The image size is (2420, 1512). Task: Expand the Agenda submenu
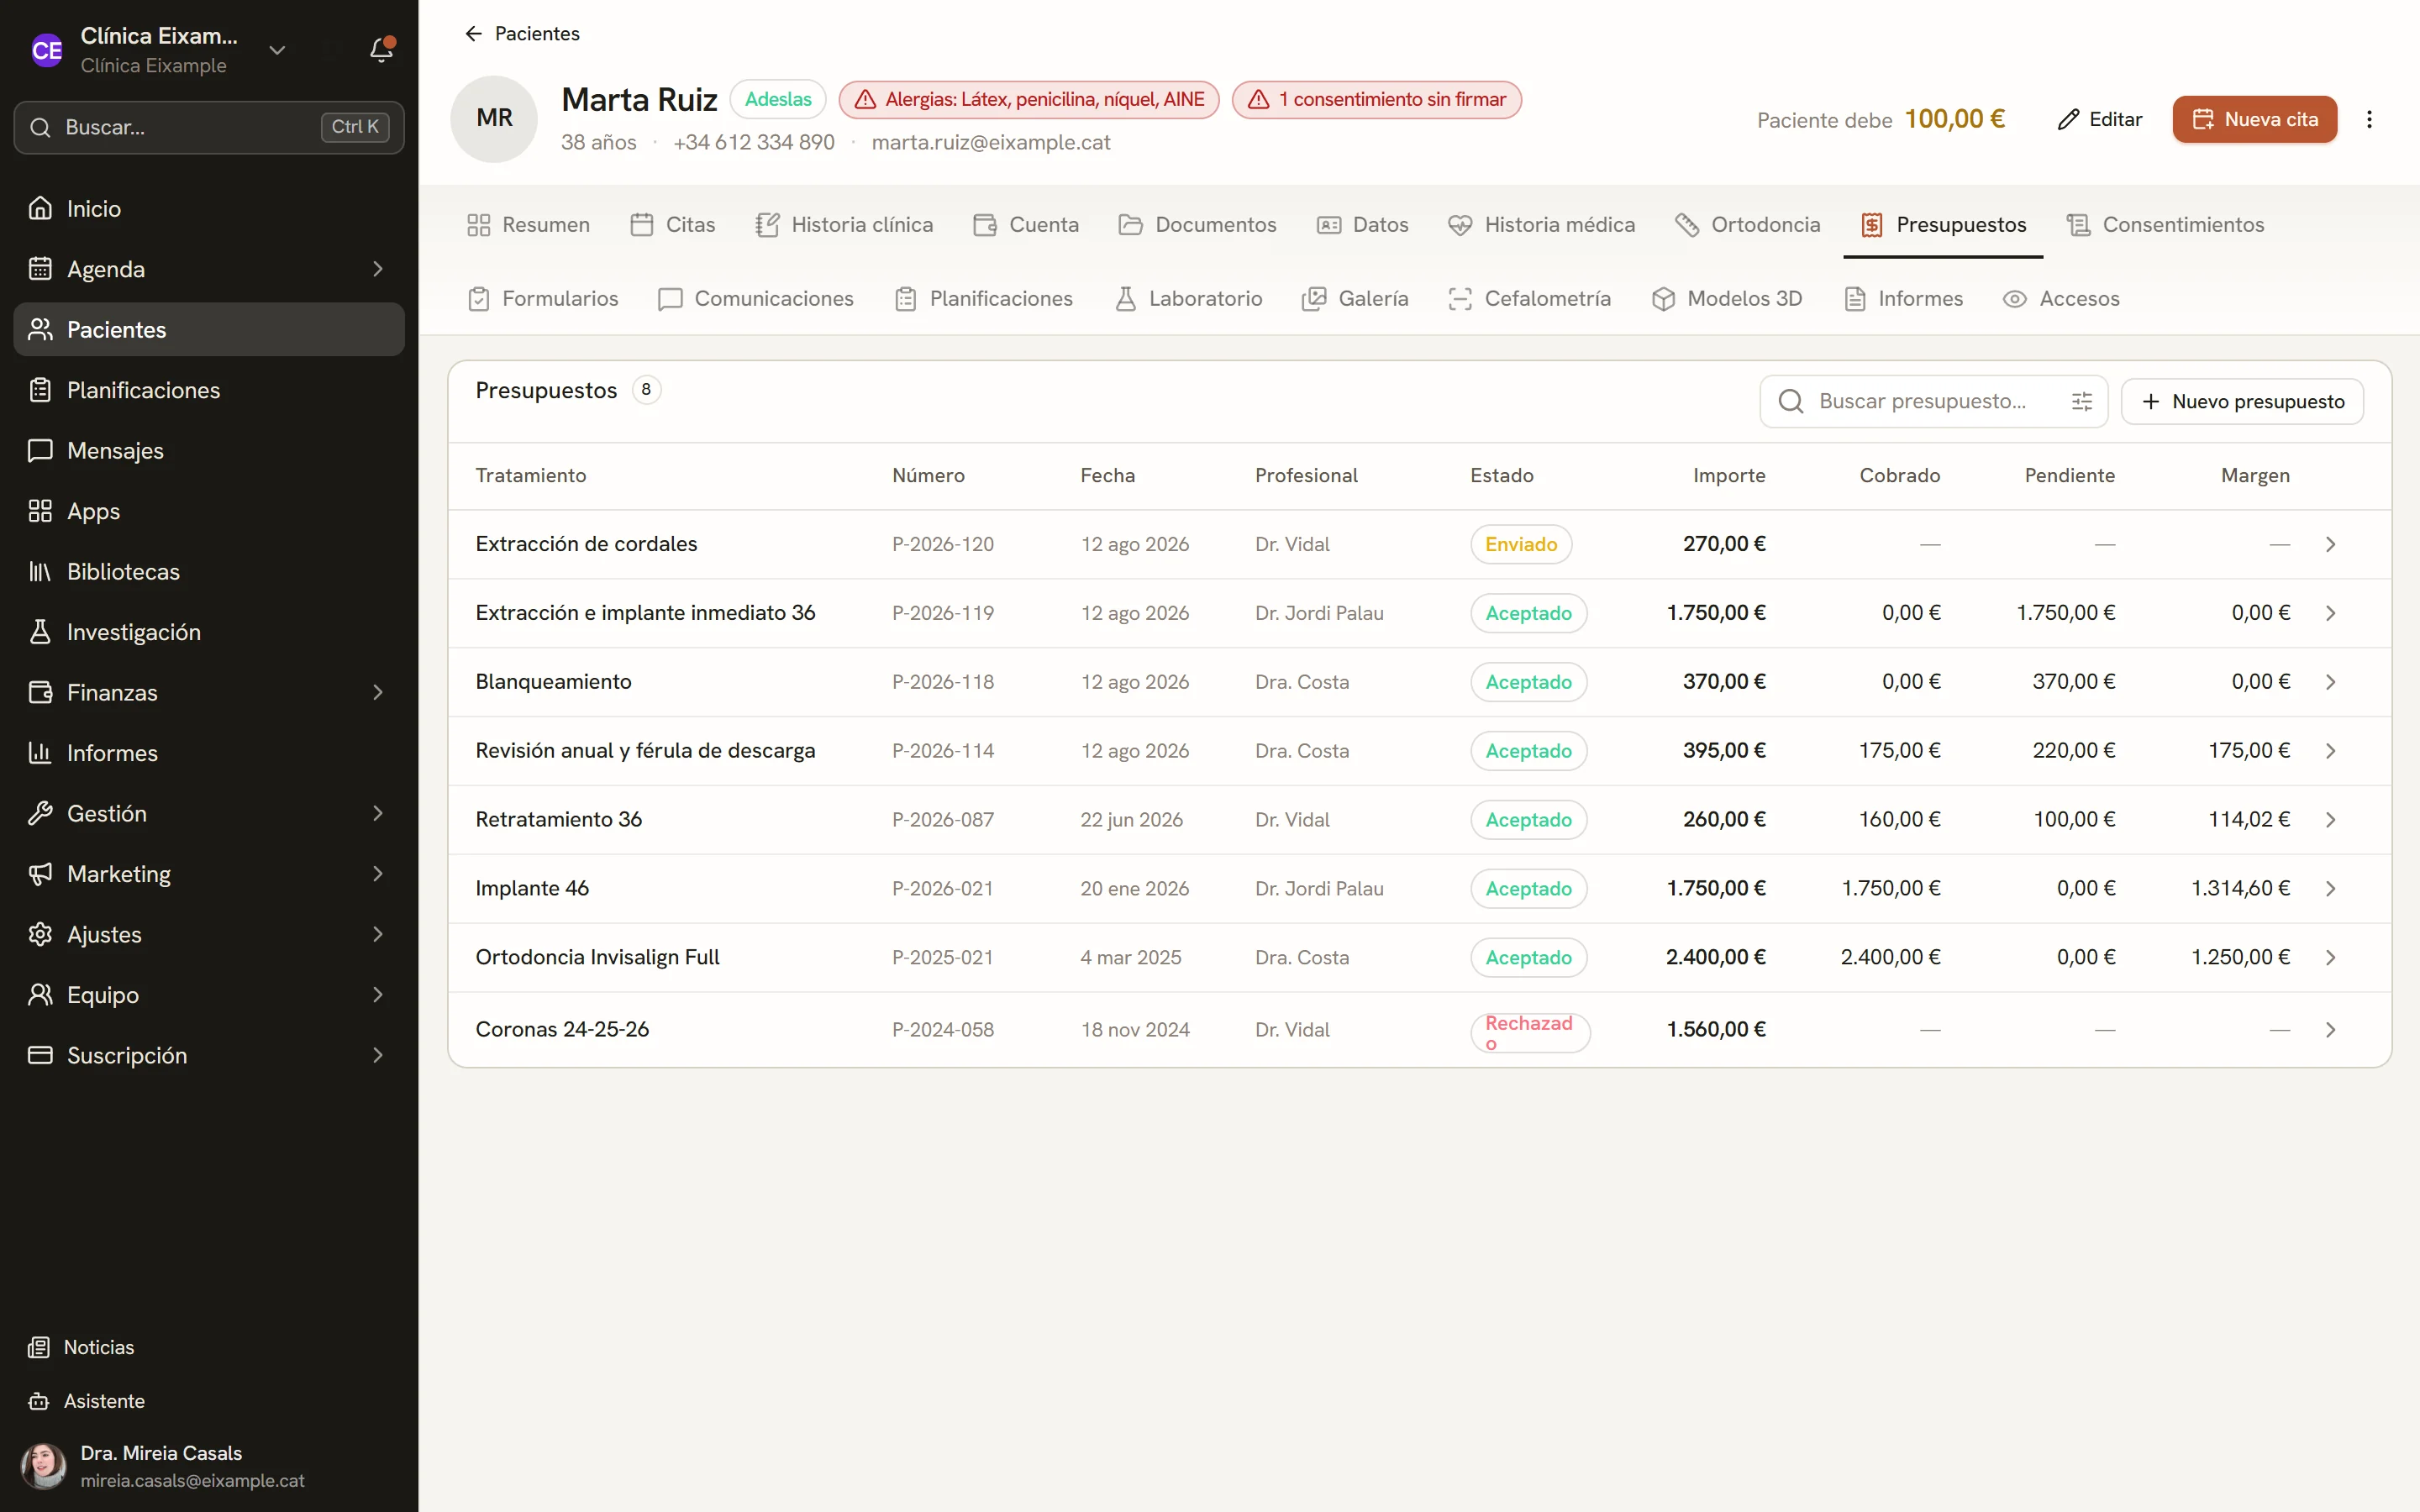(378, 269)
